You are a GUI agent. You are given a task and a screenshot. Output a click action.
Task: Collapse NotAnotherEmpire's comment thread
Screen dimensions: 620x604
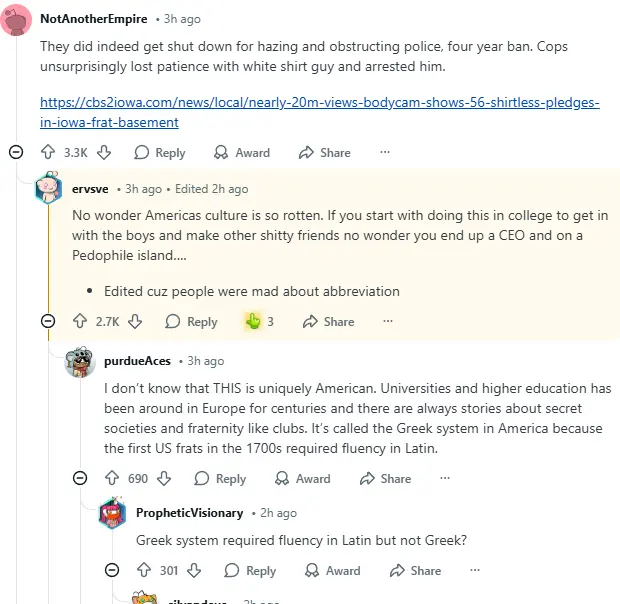tap(15, 153)
